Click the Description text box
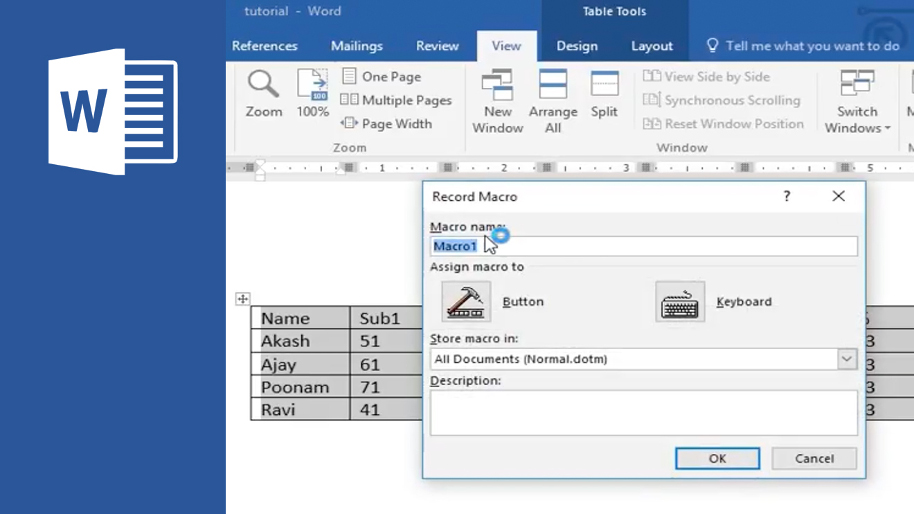This screenshot has width=914, height=514. pyautogui.click(x=644, y=413)
